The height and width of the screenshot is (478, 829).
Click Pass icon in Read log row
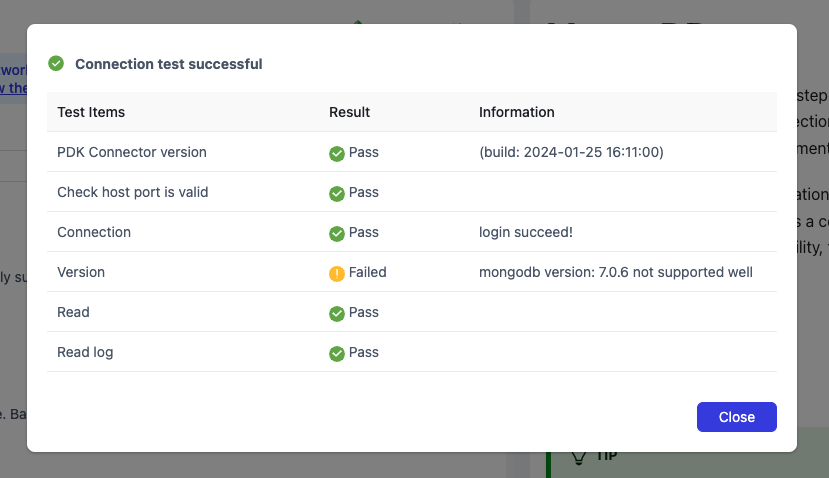pos(337,353)
